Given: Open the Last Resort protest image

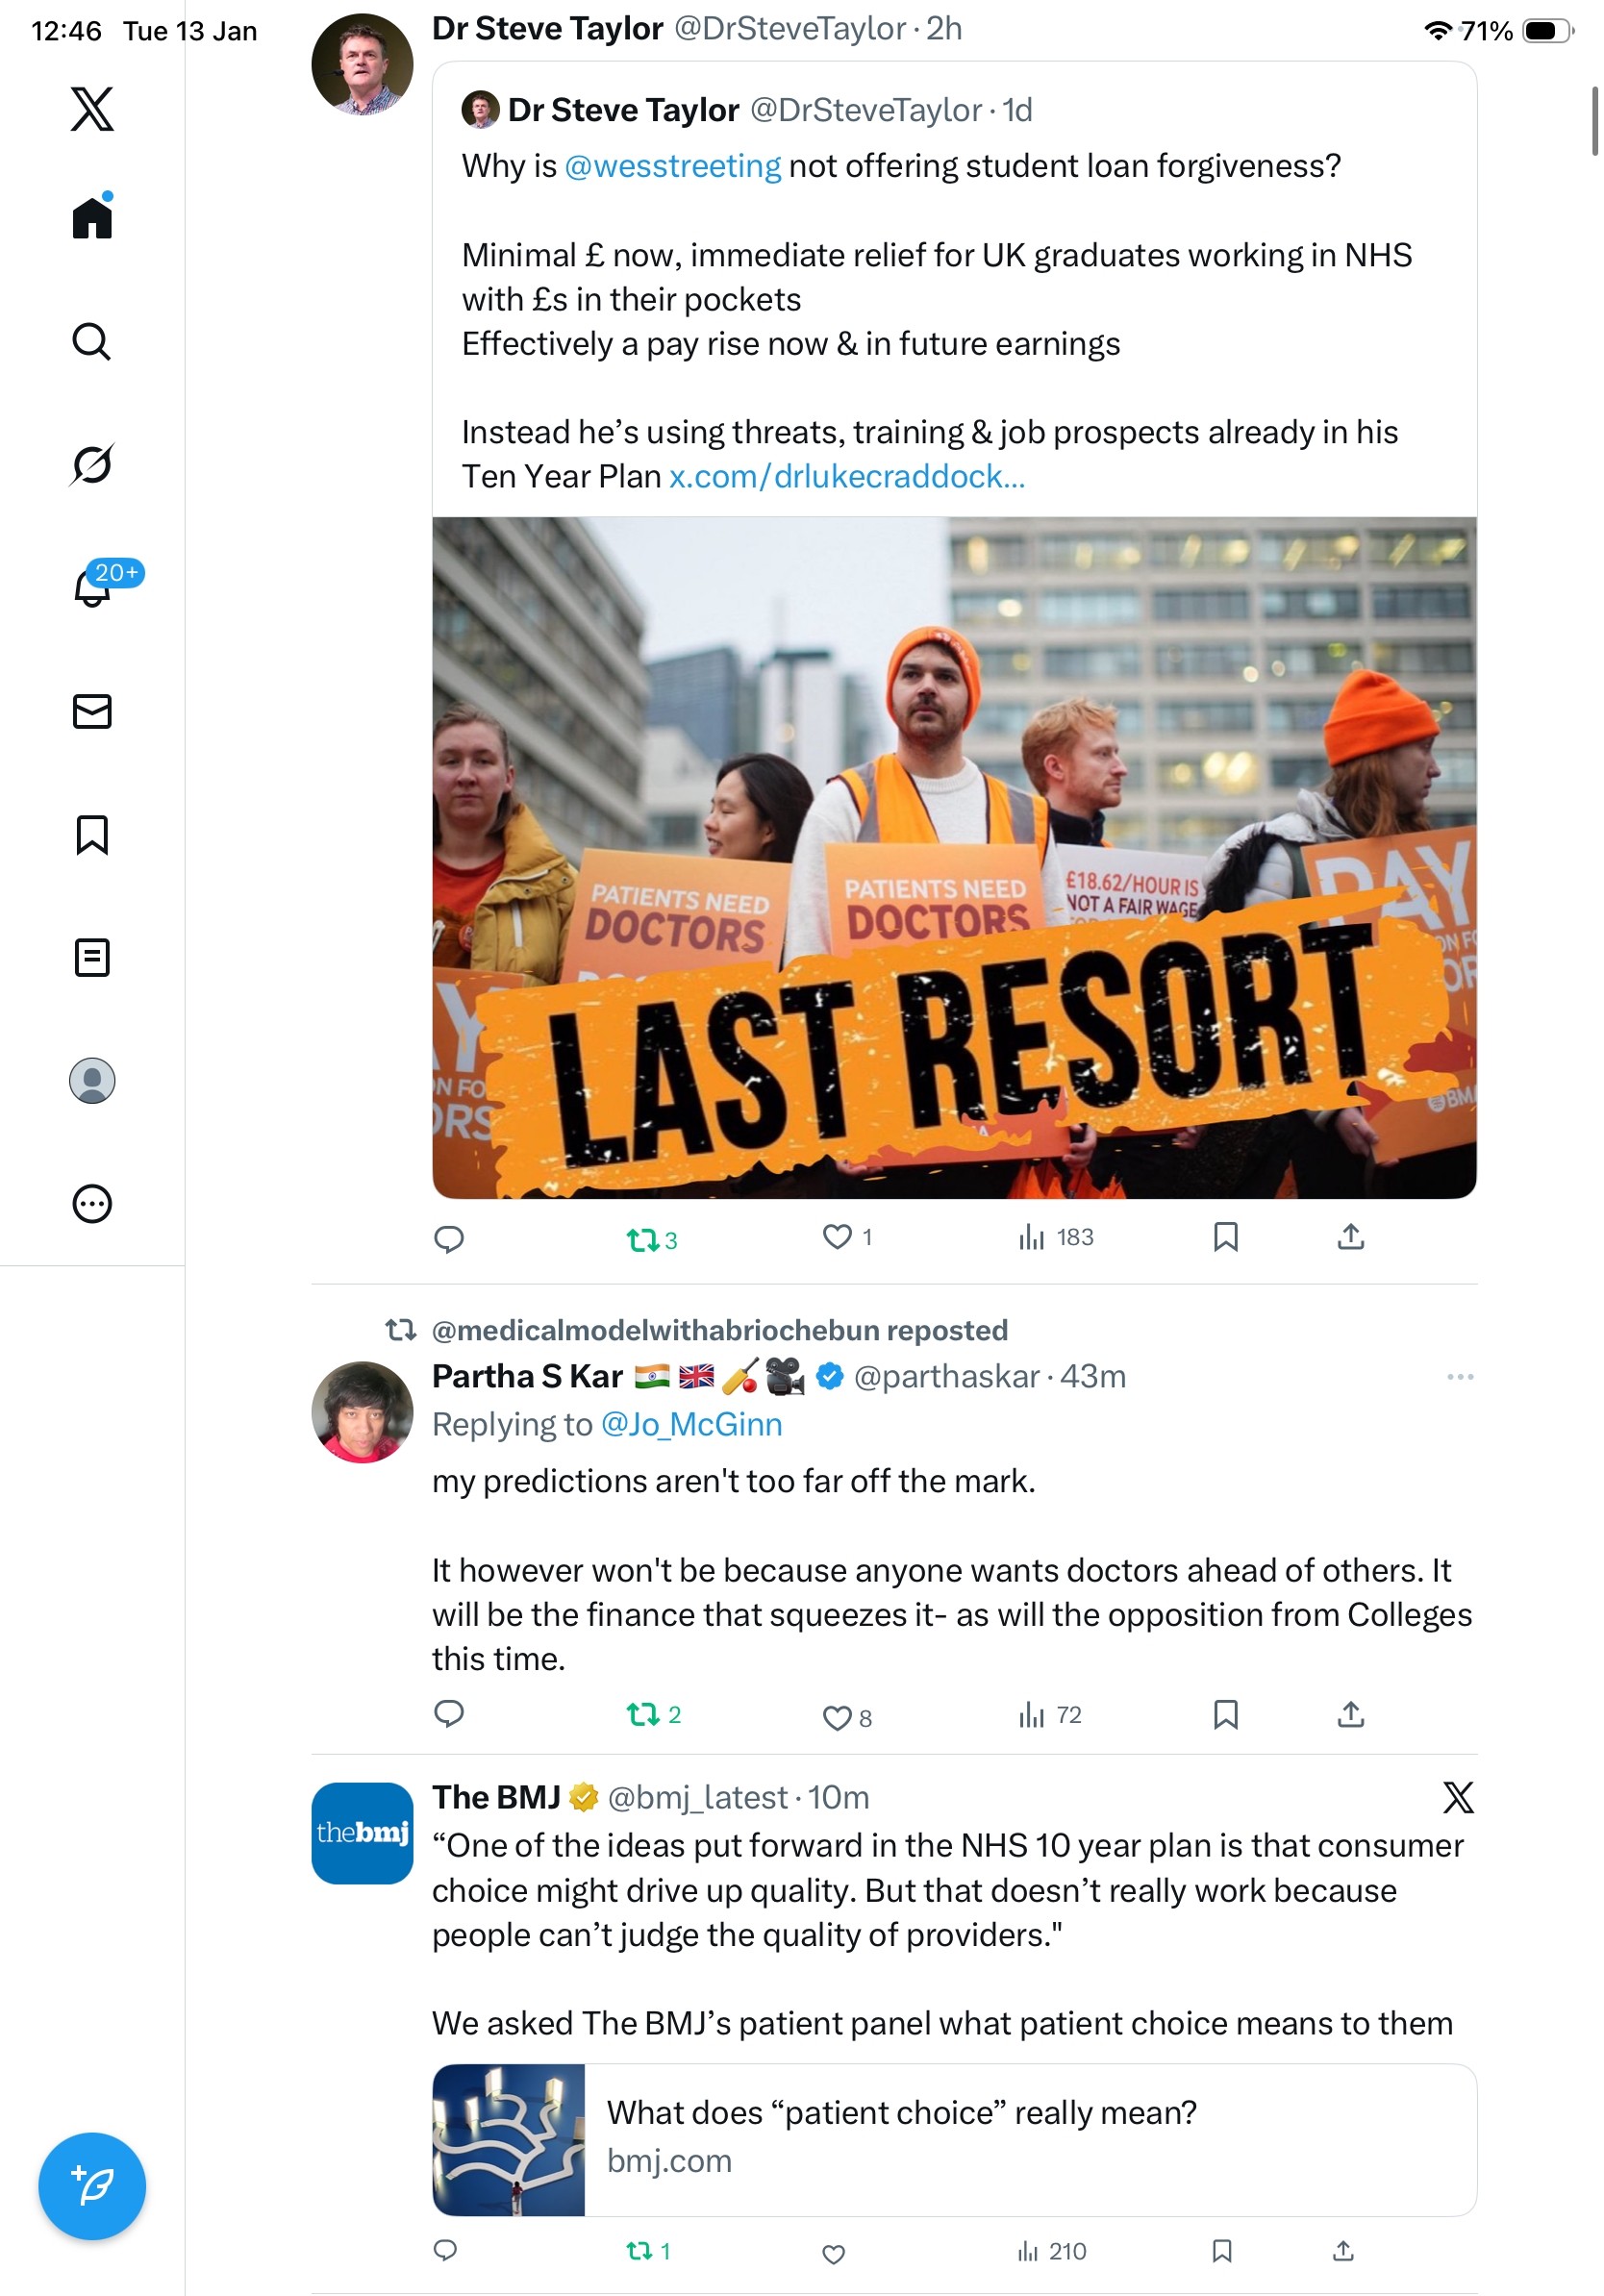Looking at the screenshot, I should (954, 857).
